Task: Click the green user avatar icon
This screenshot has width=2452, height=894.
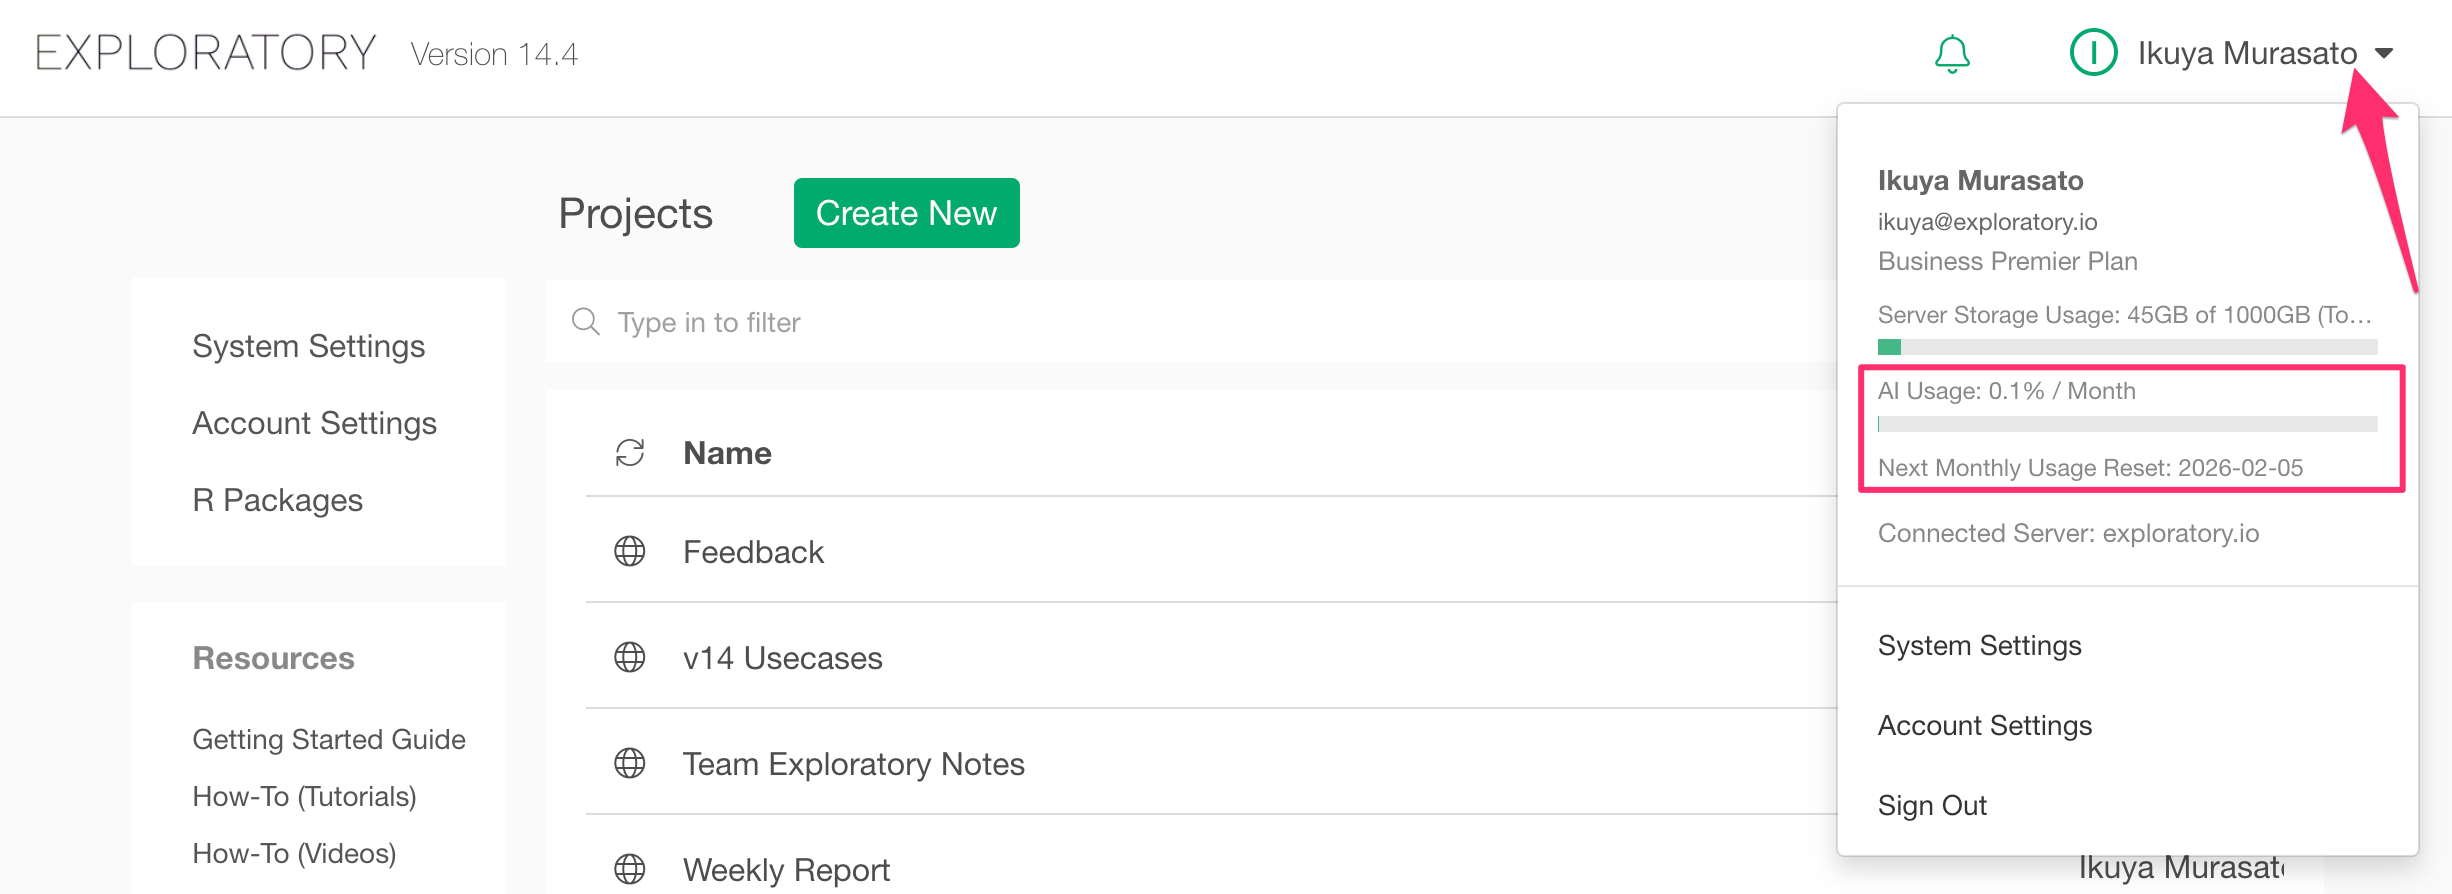Action: (2092, 53)
